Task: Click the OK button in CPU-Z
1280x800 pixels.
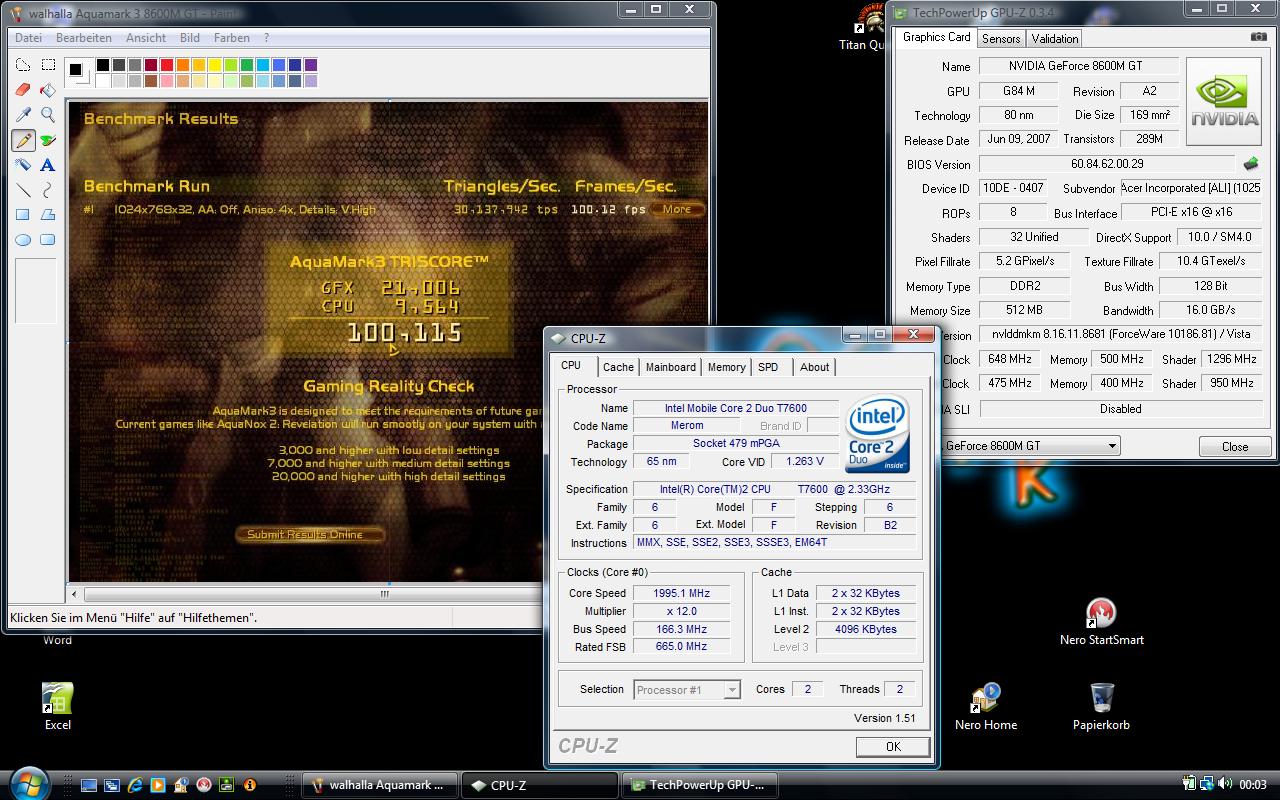Action: coord(893,746)
